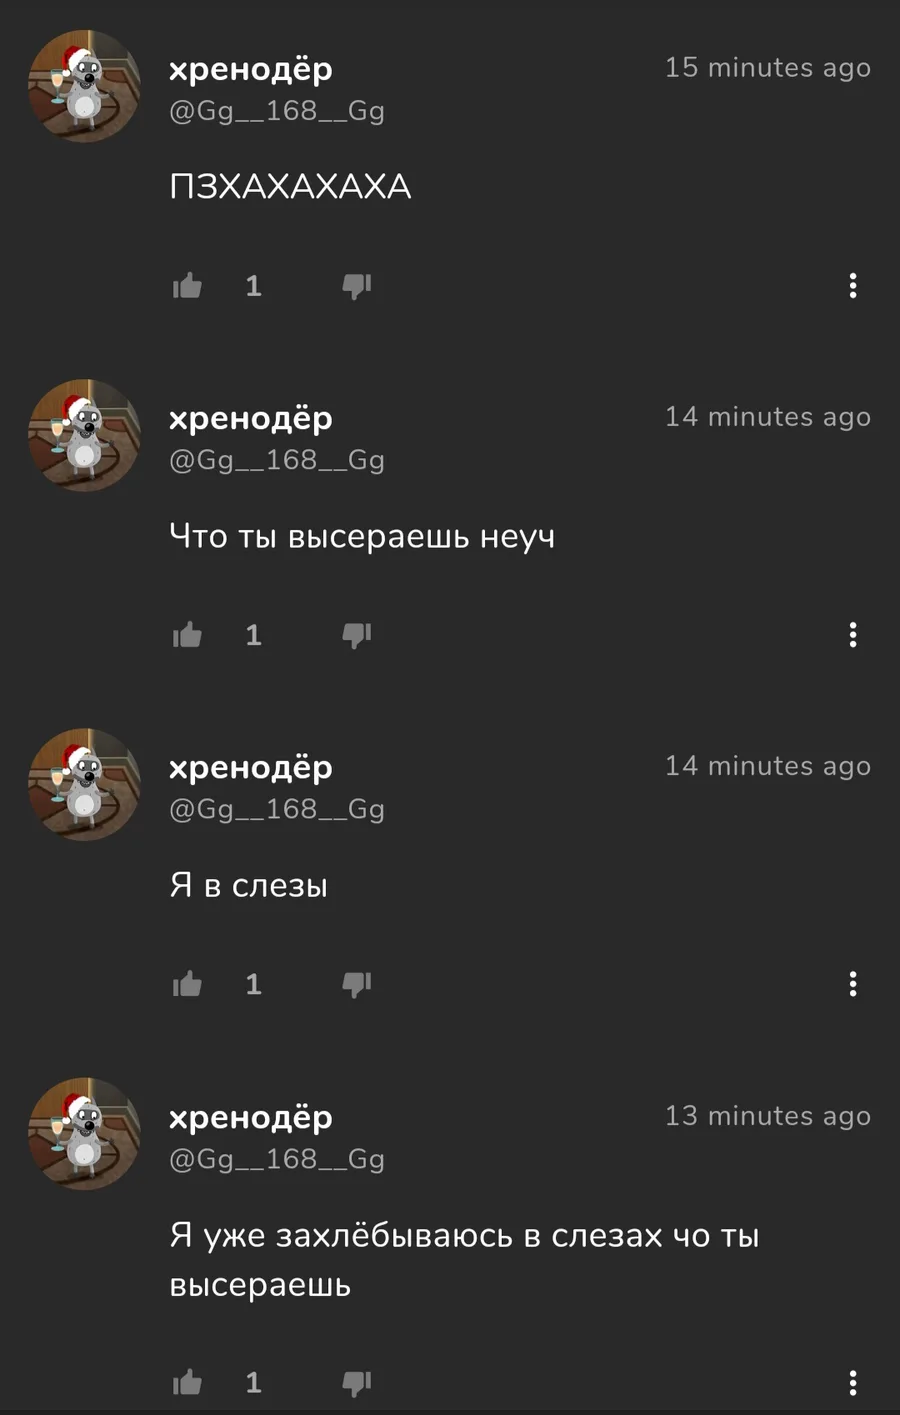The width and height of the screenshot is (900, 1415).
Task: Dislike the "Что ты высераешь неуч" comment
Action: 357,636
